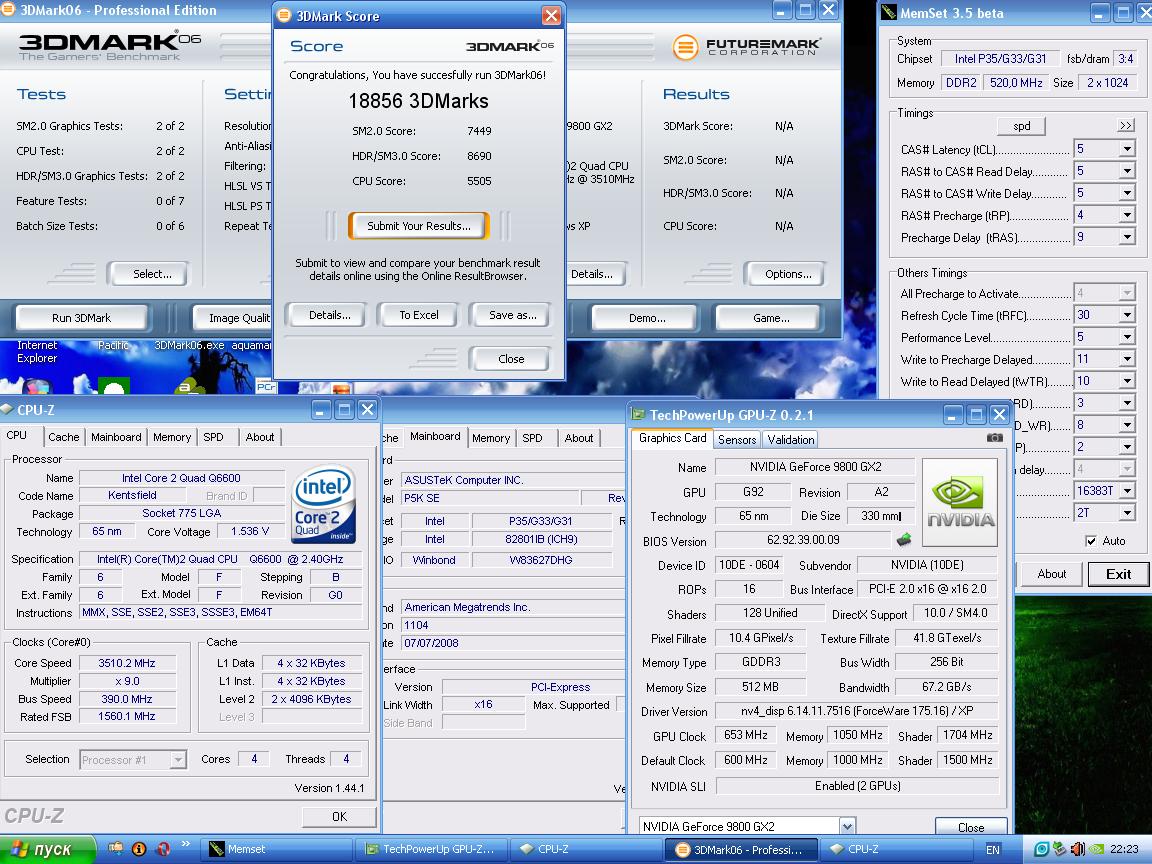Open the CAS# Latency (tCL) dropdown
Image resolution: width=1152 pixels, height=864 pixels.
coord(1127,149)
